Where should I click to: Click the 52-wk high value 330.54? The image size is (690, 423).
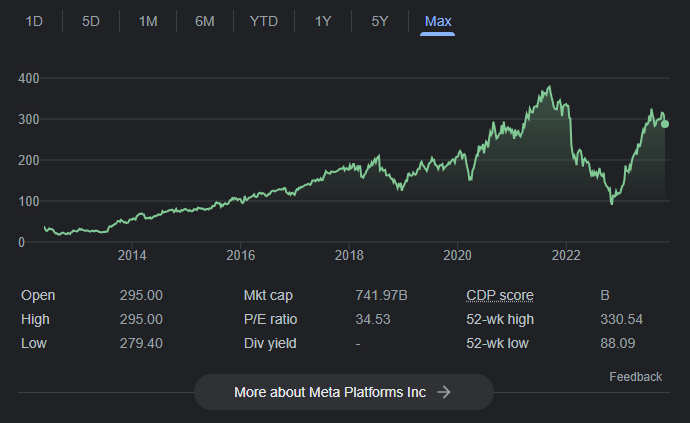(621, 319)
